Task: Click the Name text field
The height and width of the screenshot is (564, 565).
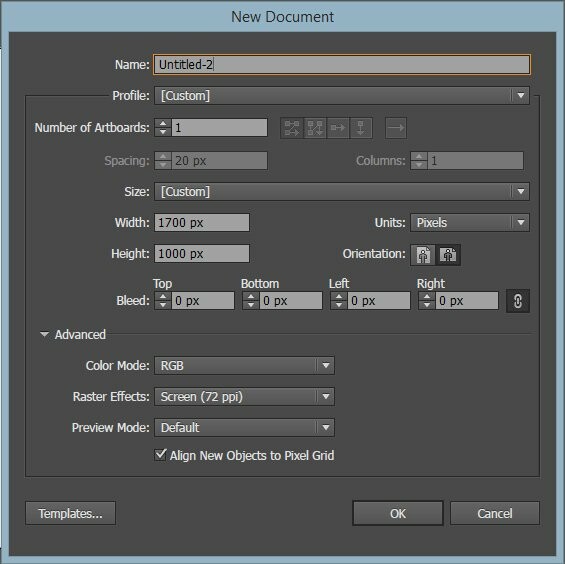Action: (x=342, y=65)
